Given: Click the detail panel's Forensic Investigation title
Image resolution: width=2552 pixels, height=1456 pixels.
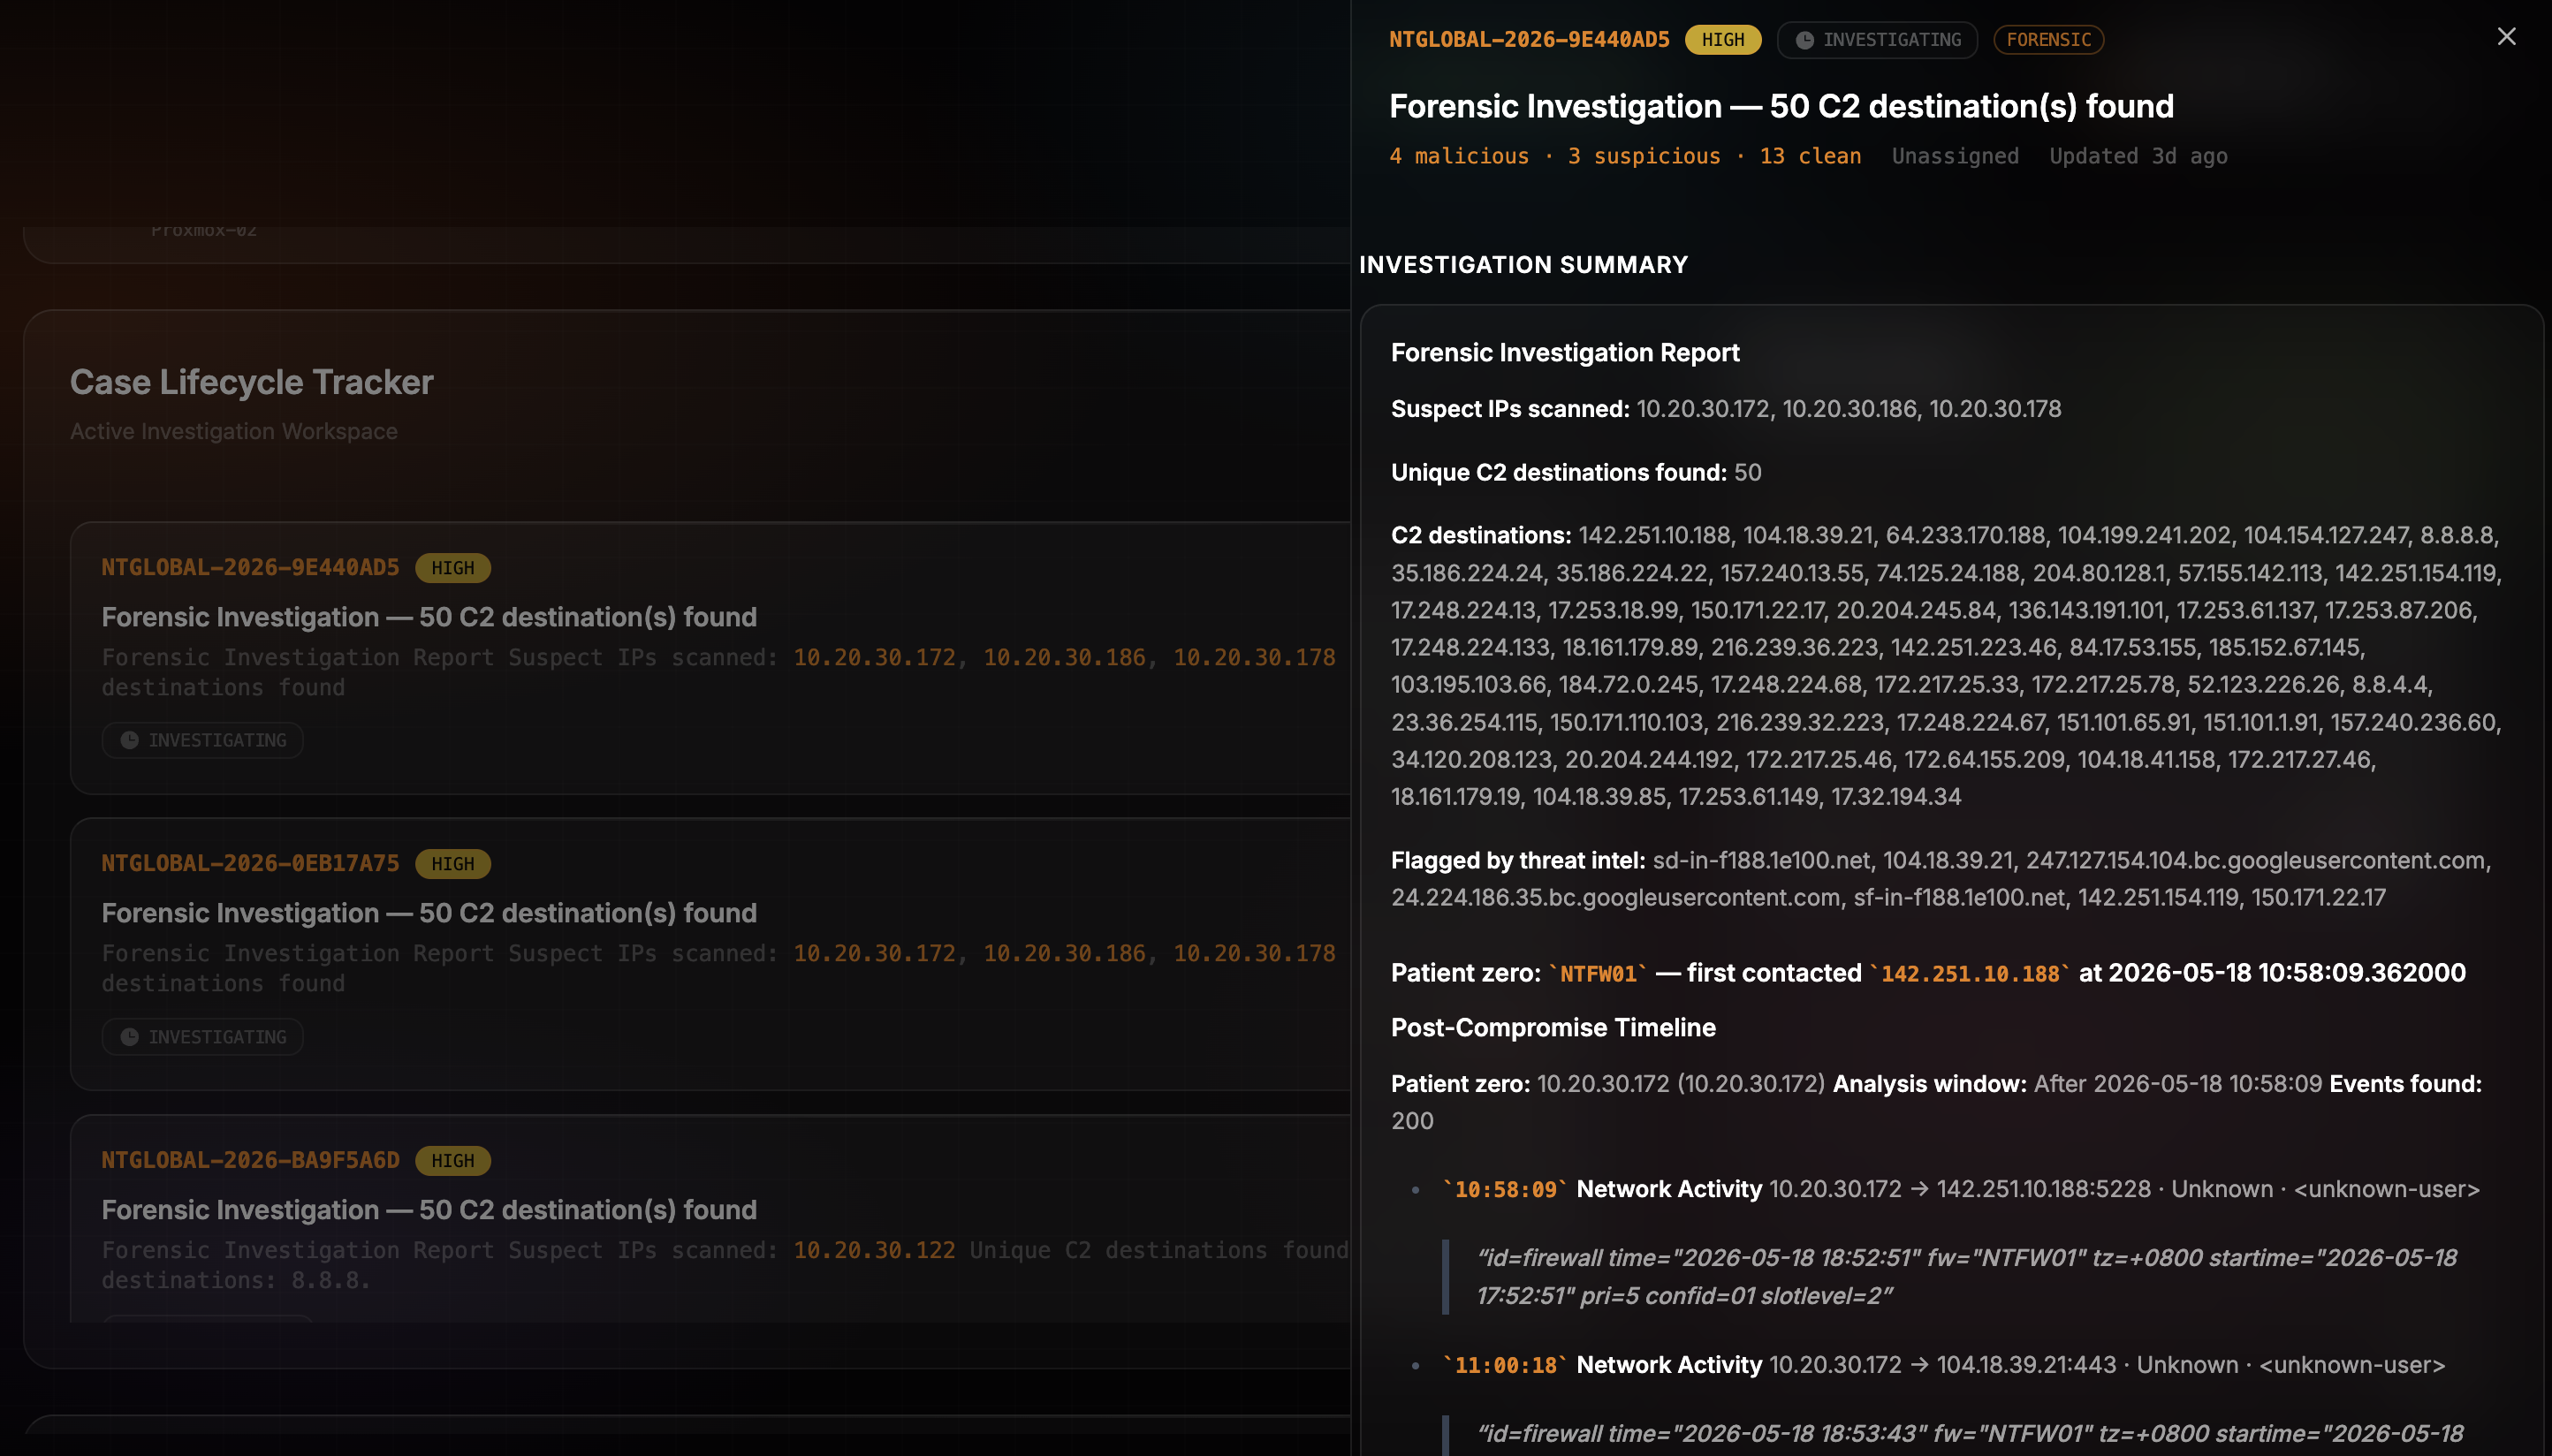Looking at the screenshot, I should click(1781, 106).
